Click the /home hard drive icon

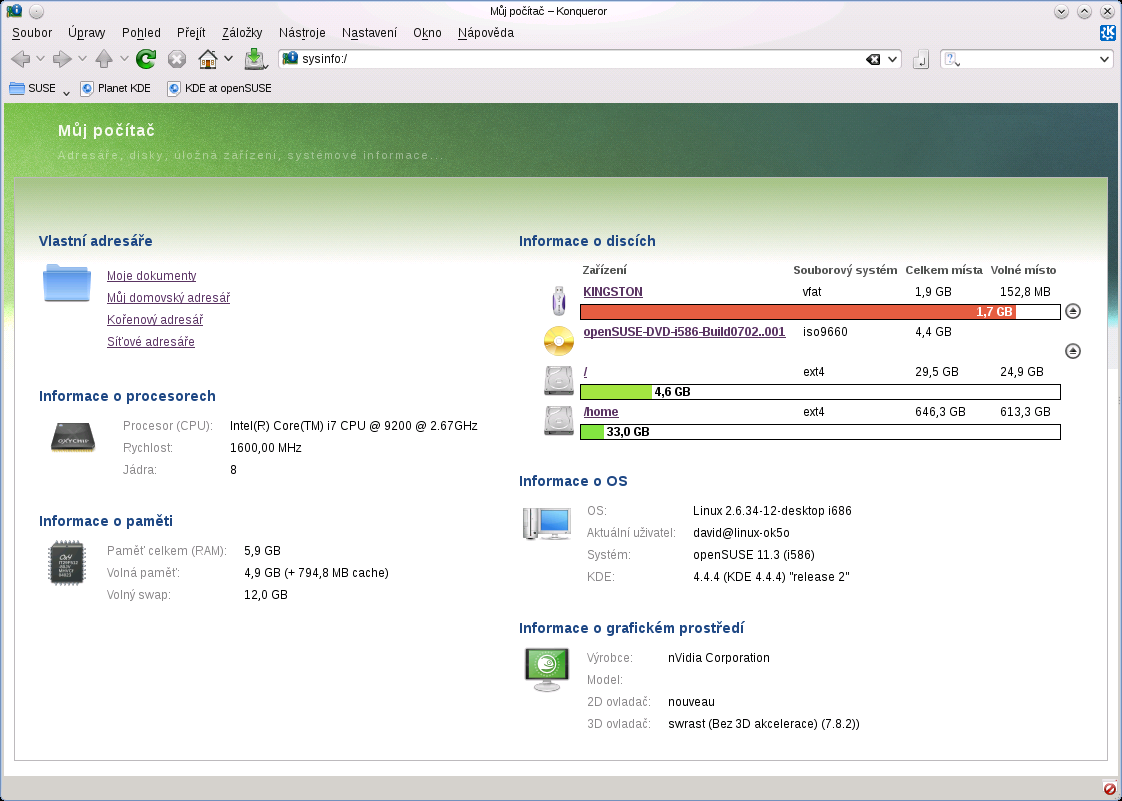tap(559, 421)
